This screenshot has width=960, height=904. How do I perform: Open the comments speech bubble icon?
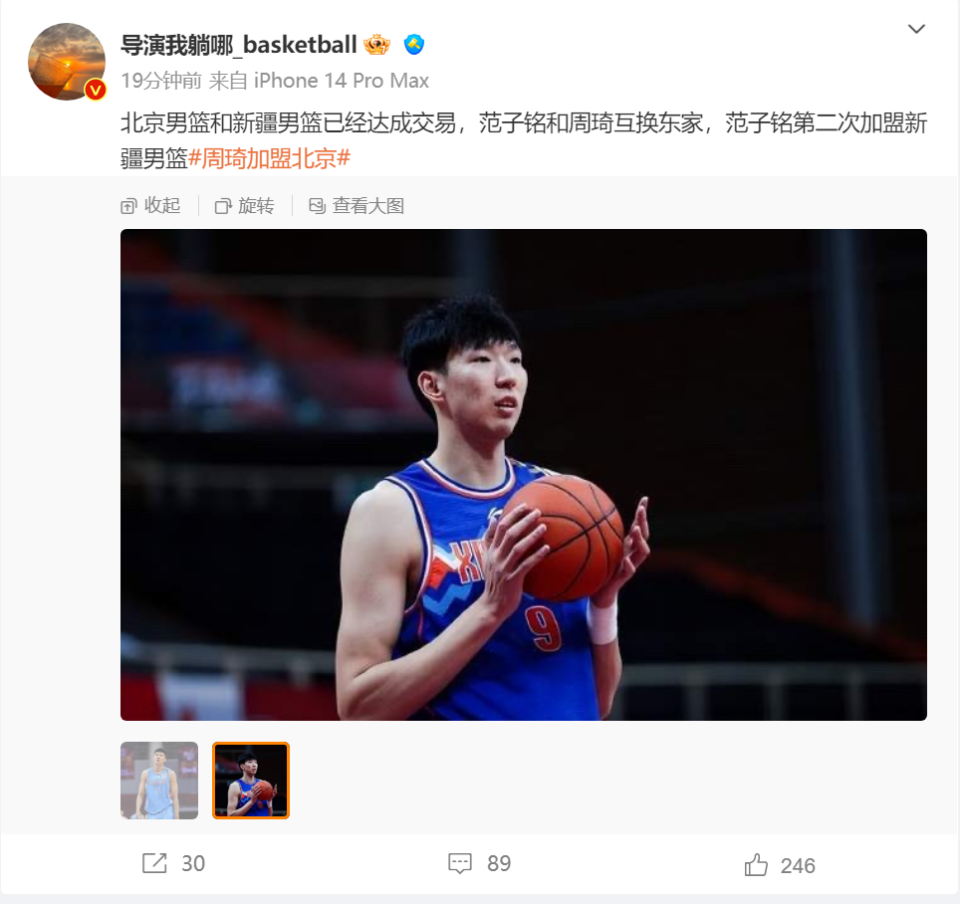pyautogui.click(x=460, y=863)
